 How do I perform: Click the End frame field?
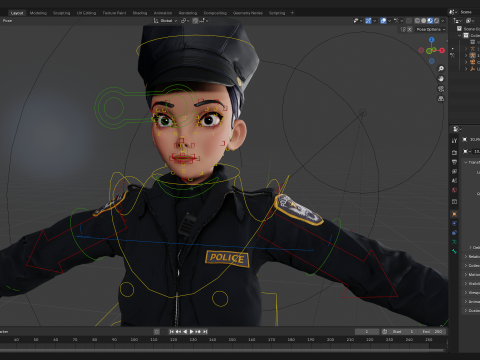[x=432, y=332]
